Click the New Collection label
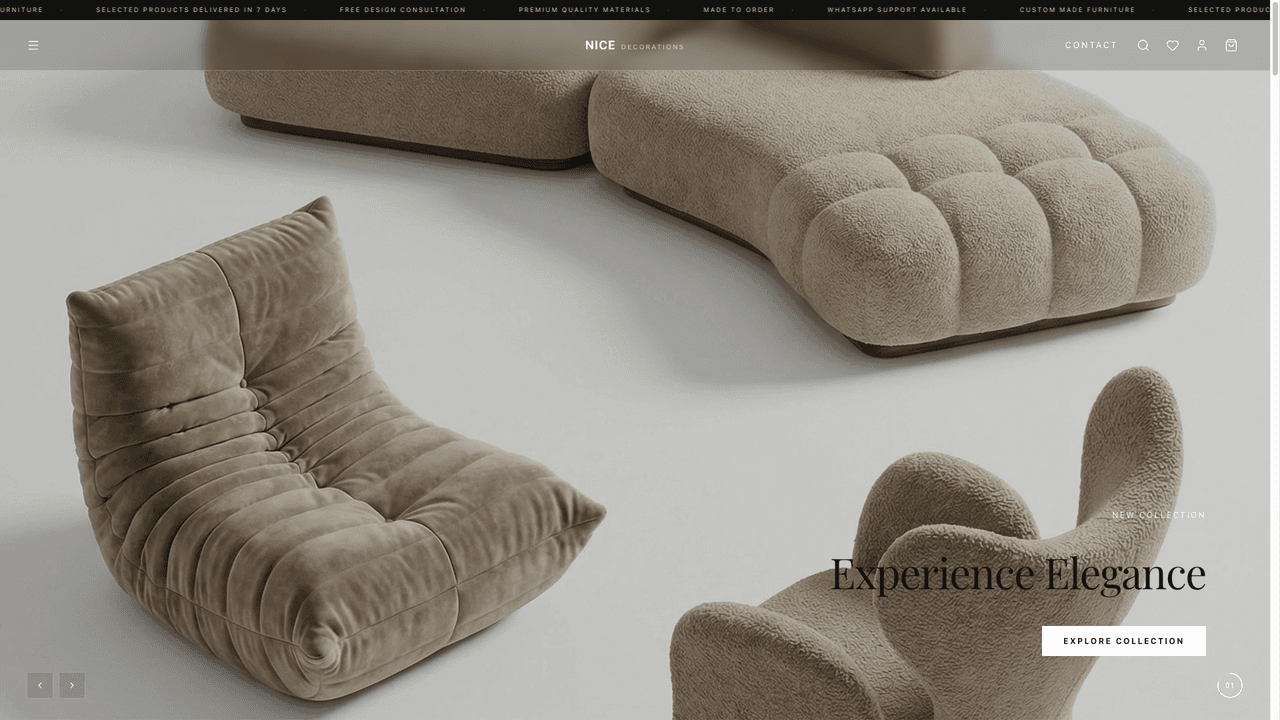 (x=1159, y=515)
